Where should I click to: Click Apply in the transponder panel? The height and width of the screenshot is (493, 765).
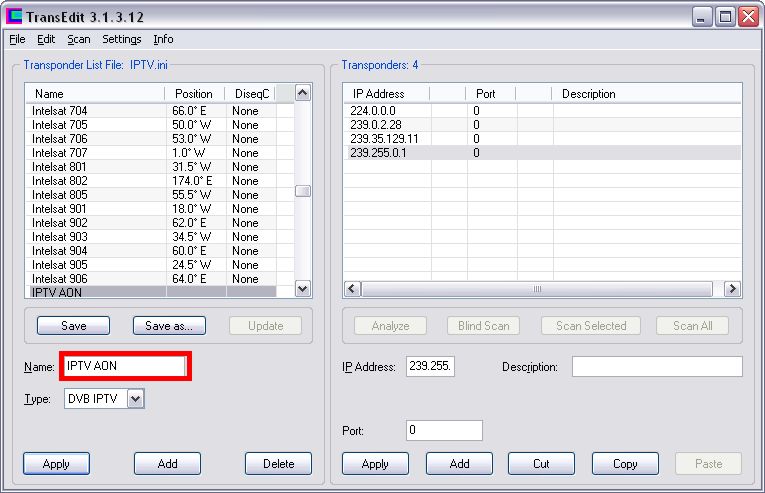[375, 464]
